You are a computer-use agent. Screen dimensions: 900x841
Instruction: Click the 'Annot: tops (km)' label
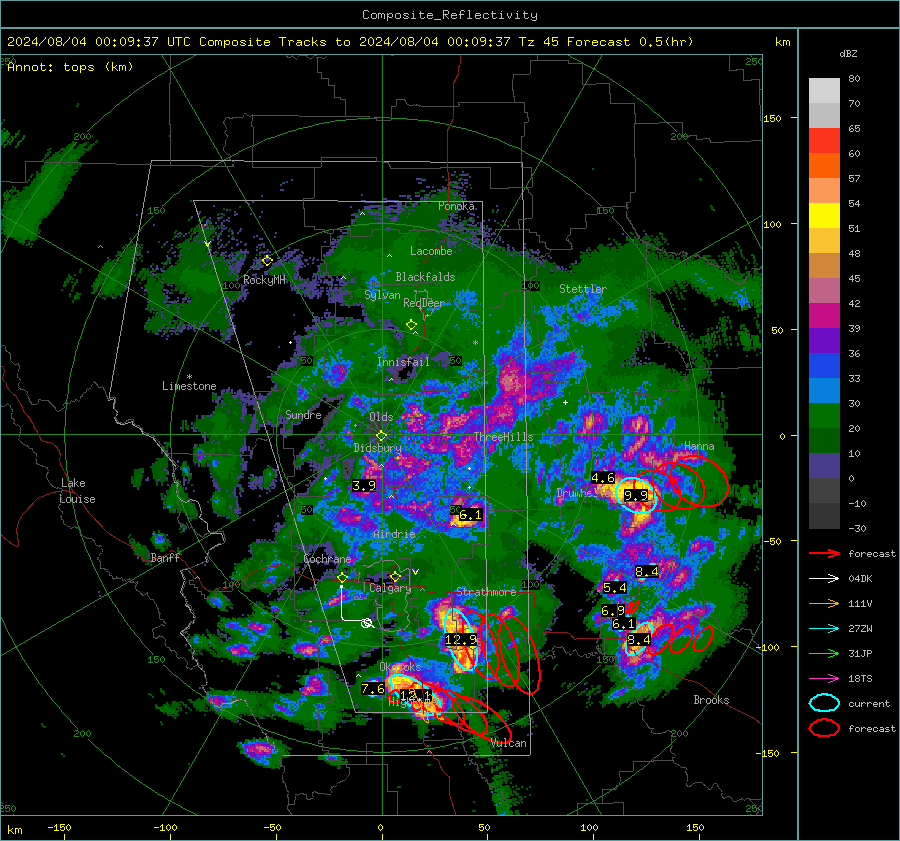70,67
